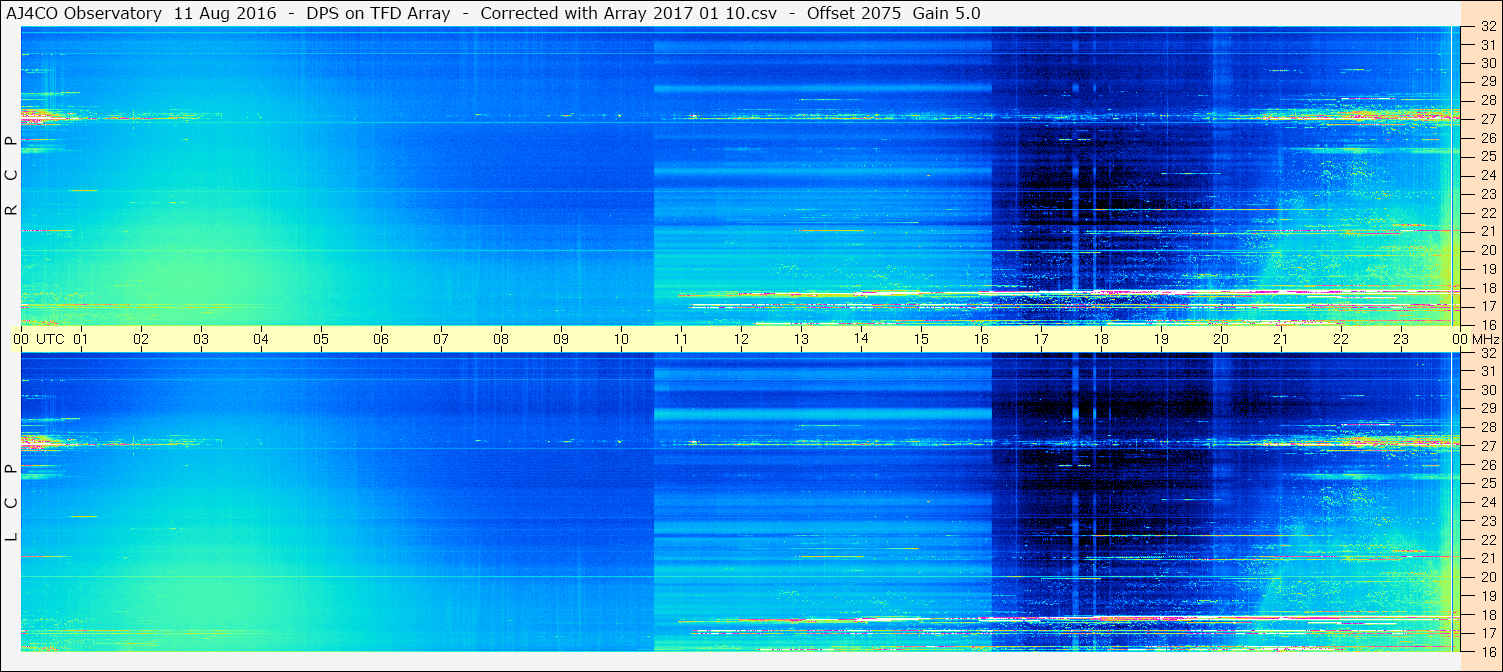Pick the 05 hour marker
Image resolution: width=1503 pixels, height=672 pixels.
tap(321, 340)
